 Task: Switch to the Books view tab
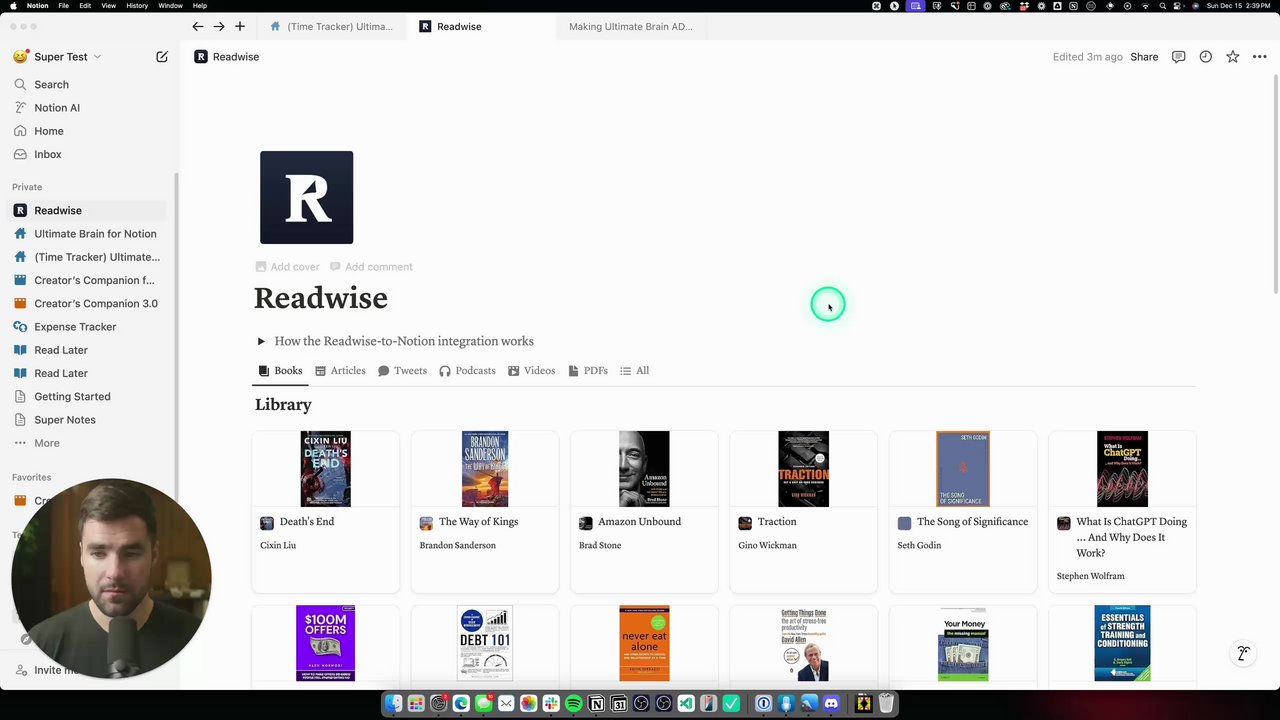coord(280,371)
